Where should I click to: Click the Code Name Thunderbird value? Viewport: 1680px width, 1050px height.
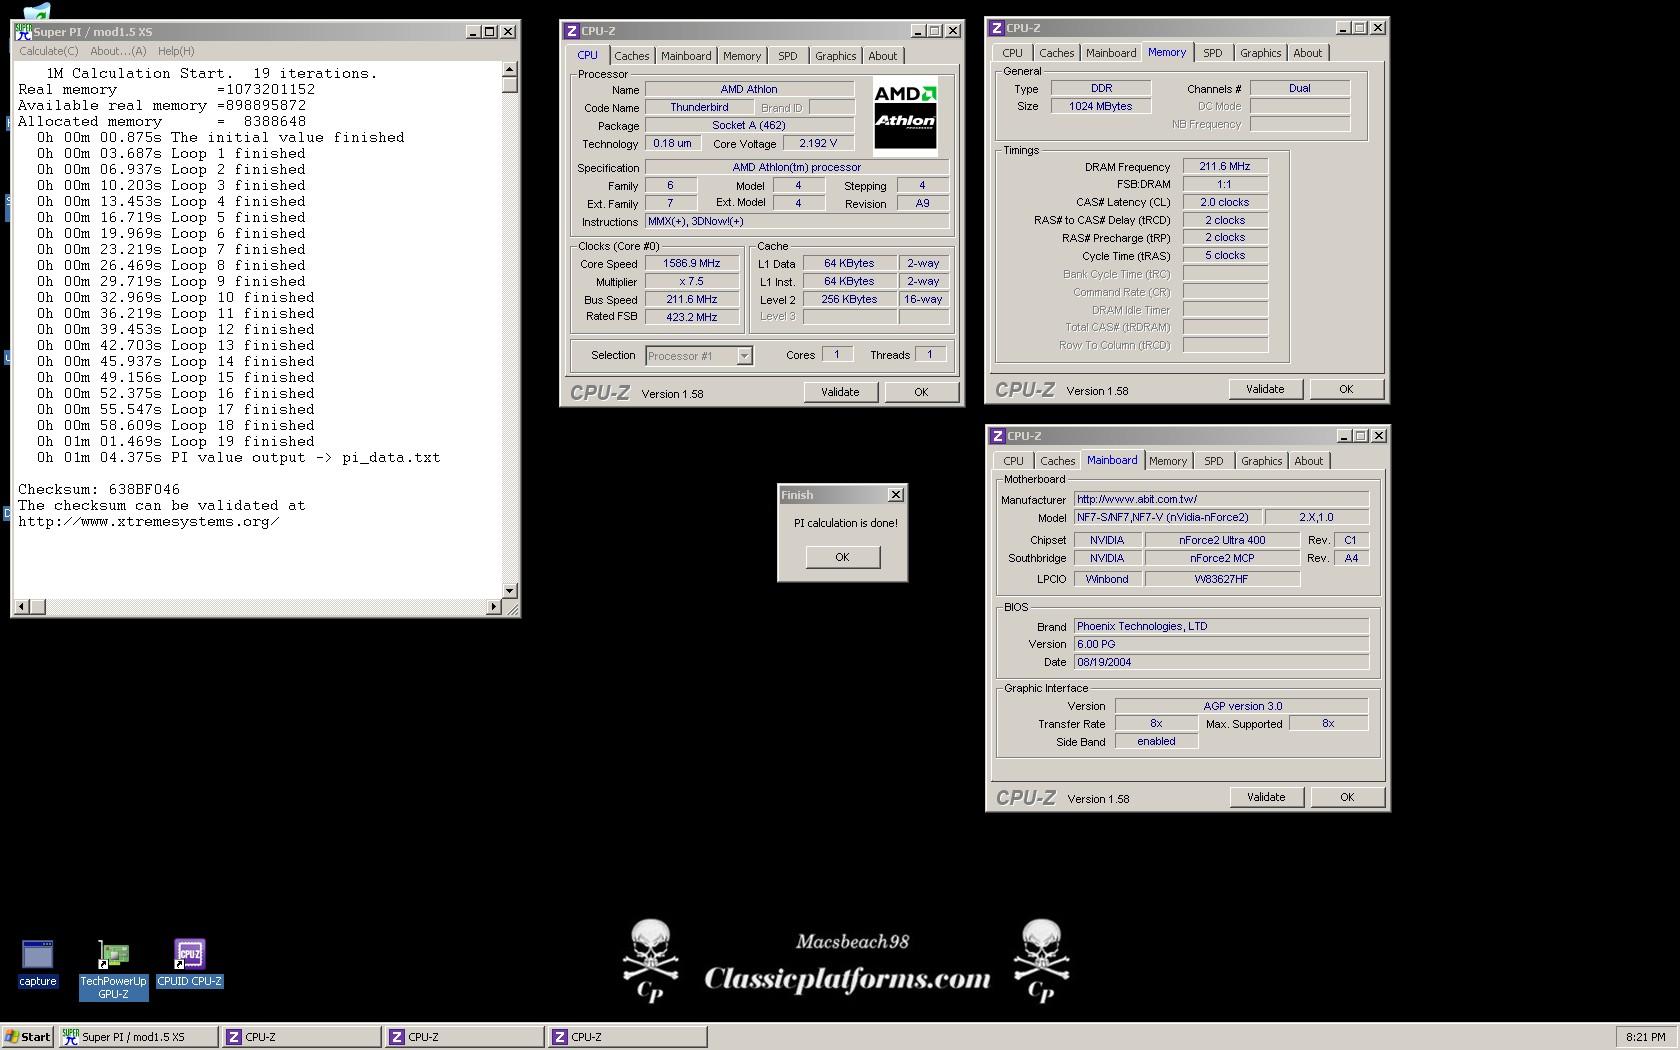pyautogui.click(x=699, y=107)
